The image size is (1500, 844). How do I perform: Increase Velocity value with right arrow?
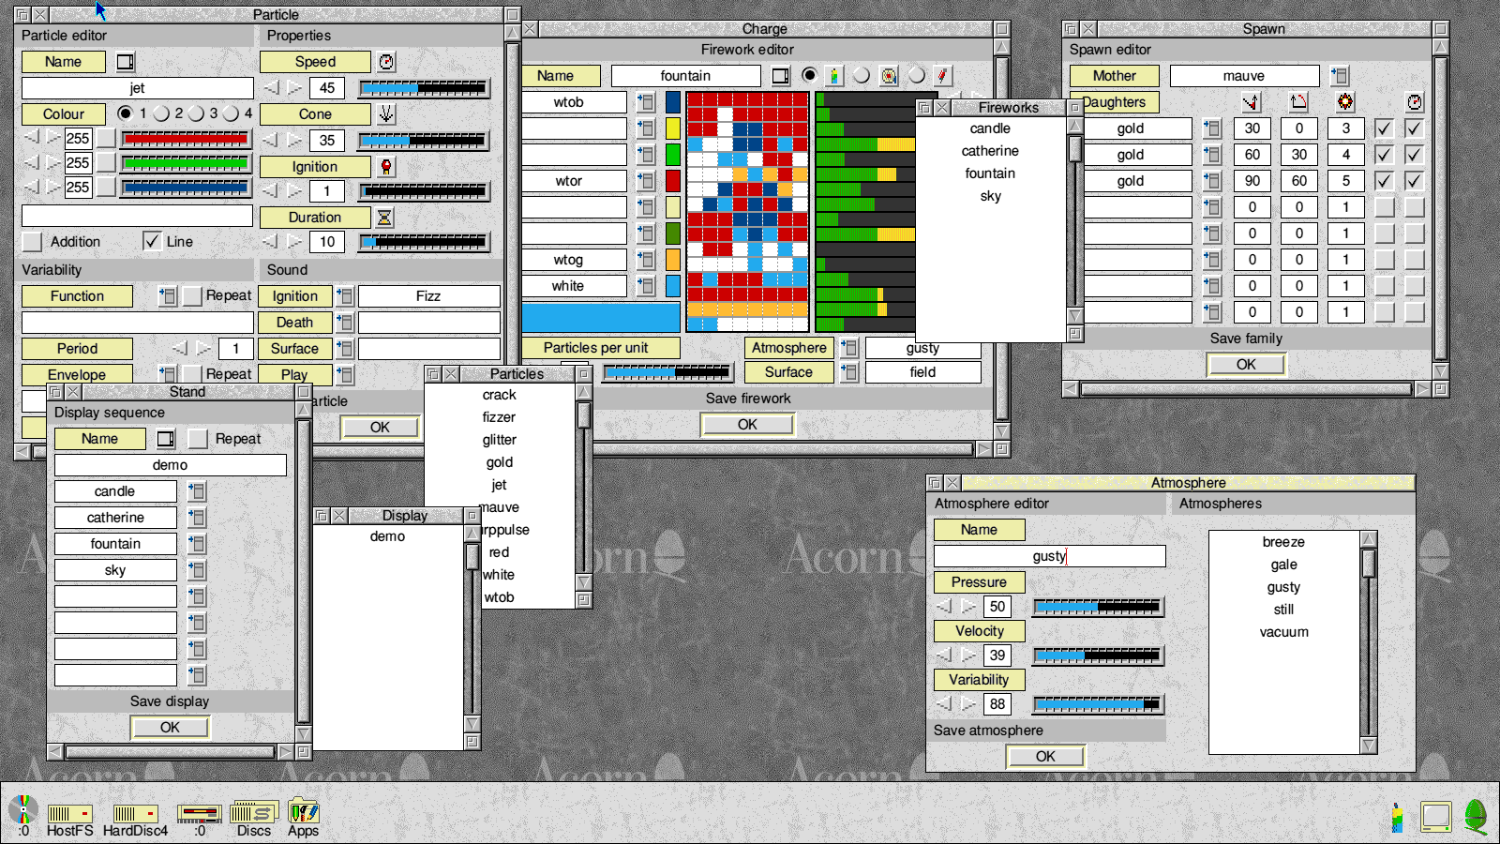click(968, 655)
